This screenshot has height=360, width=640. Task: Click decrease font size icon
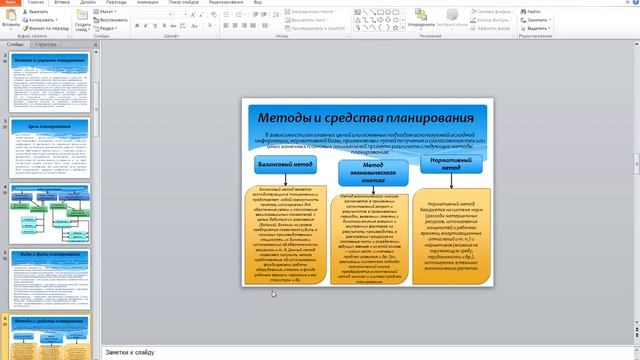[x=201, y=14]
